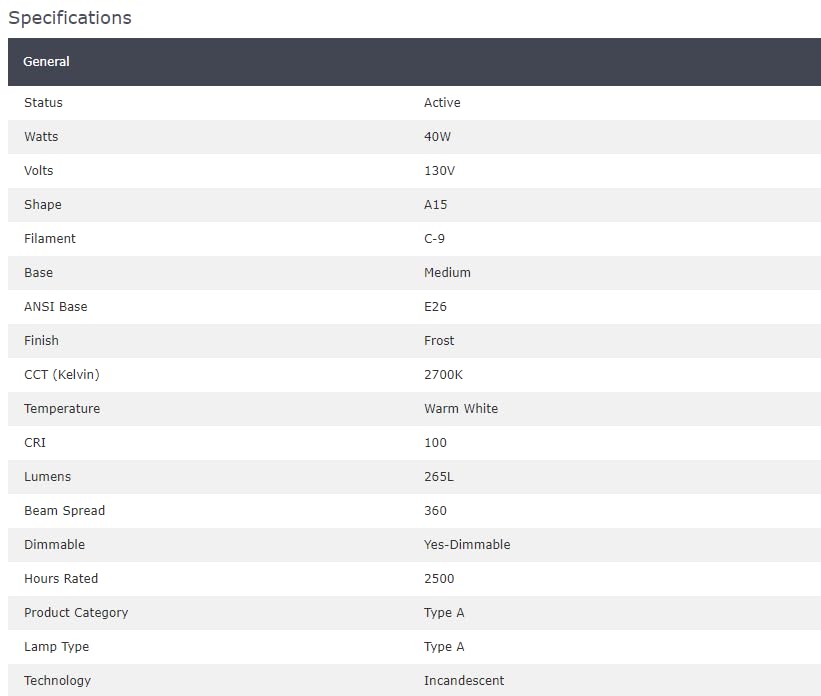Screen dimensions: 821x696
Task: Click the General section header
Action: [x=414, y=62]
